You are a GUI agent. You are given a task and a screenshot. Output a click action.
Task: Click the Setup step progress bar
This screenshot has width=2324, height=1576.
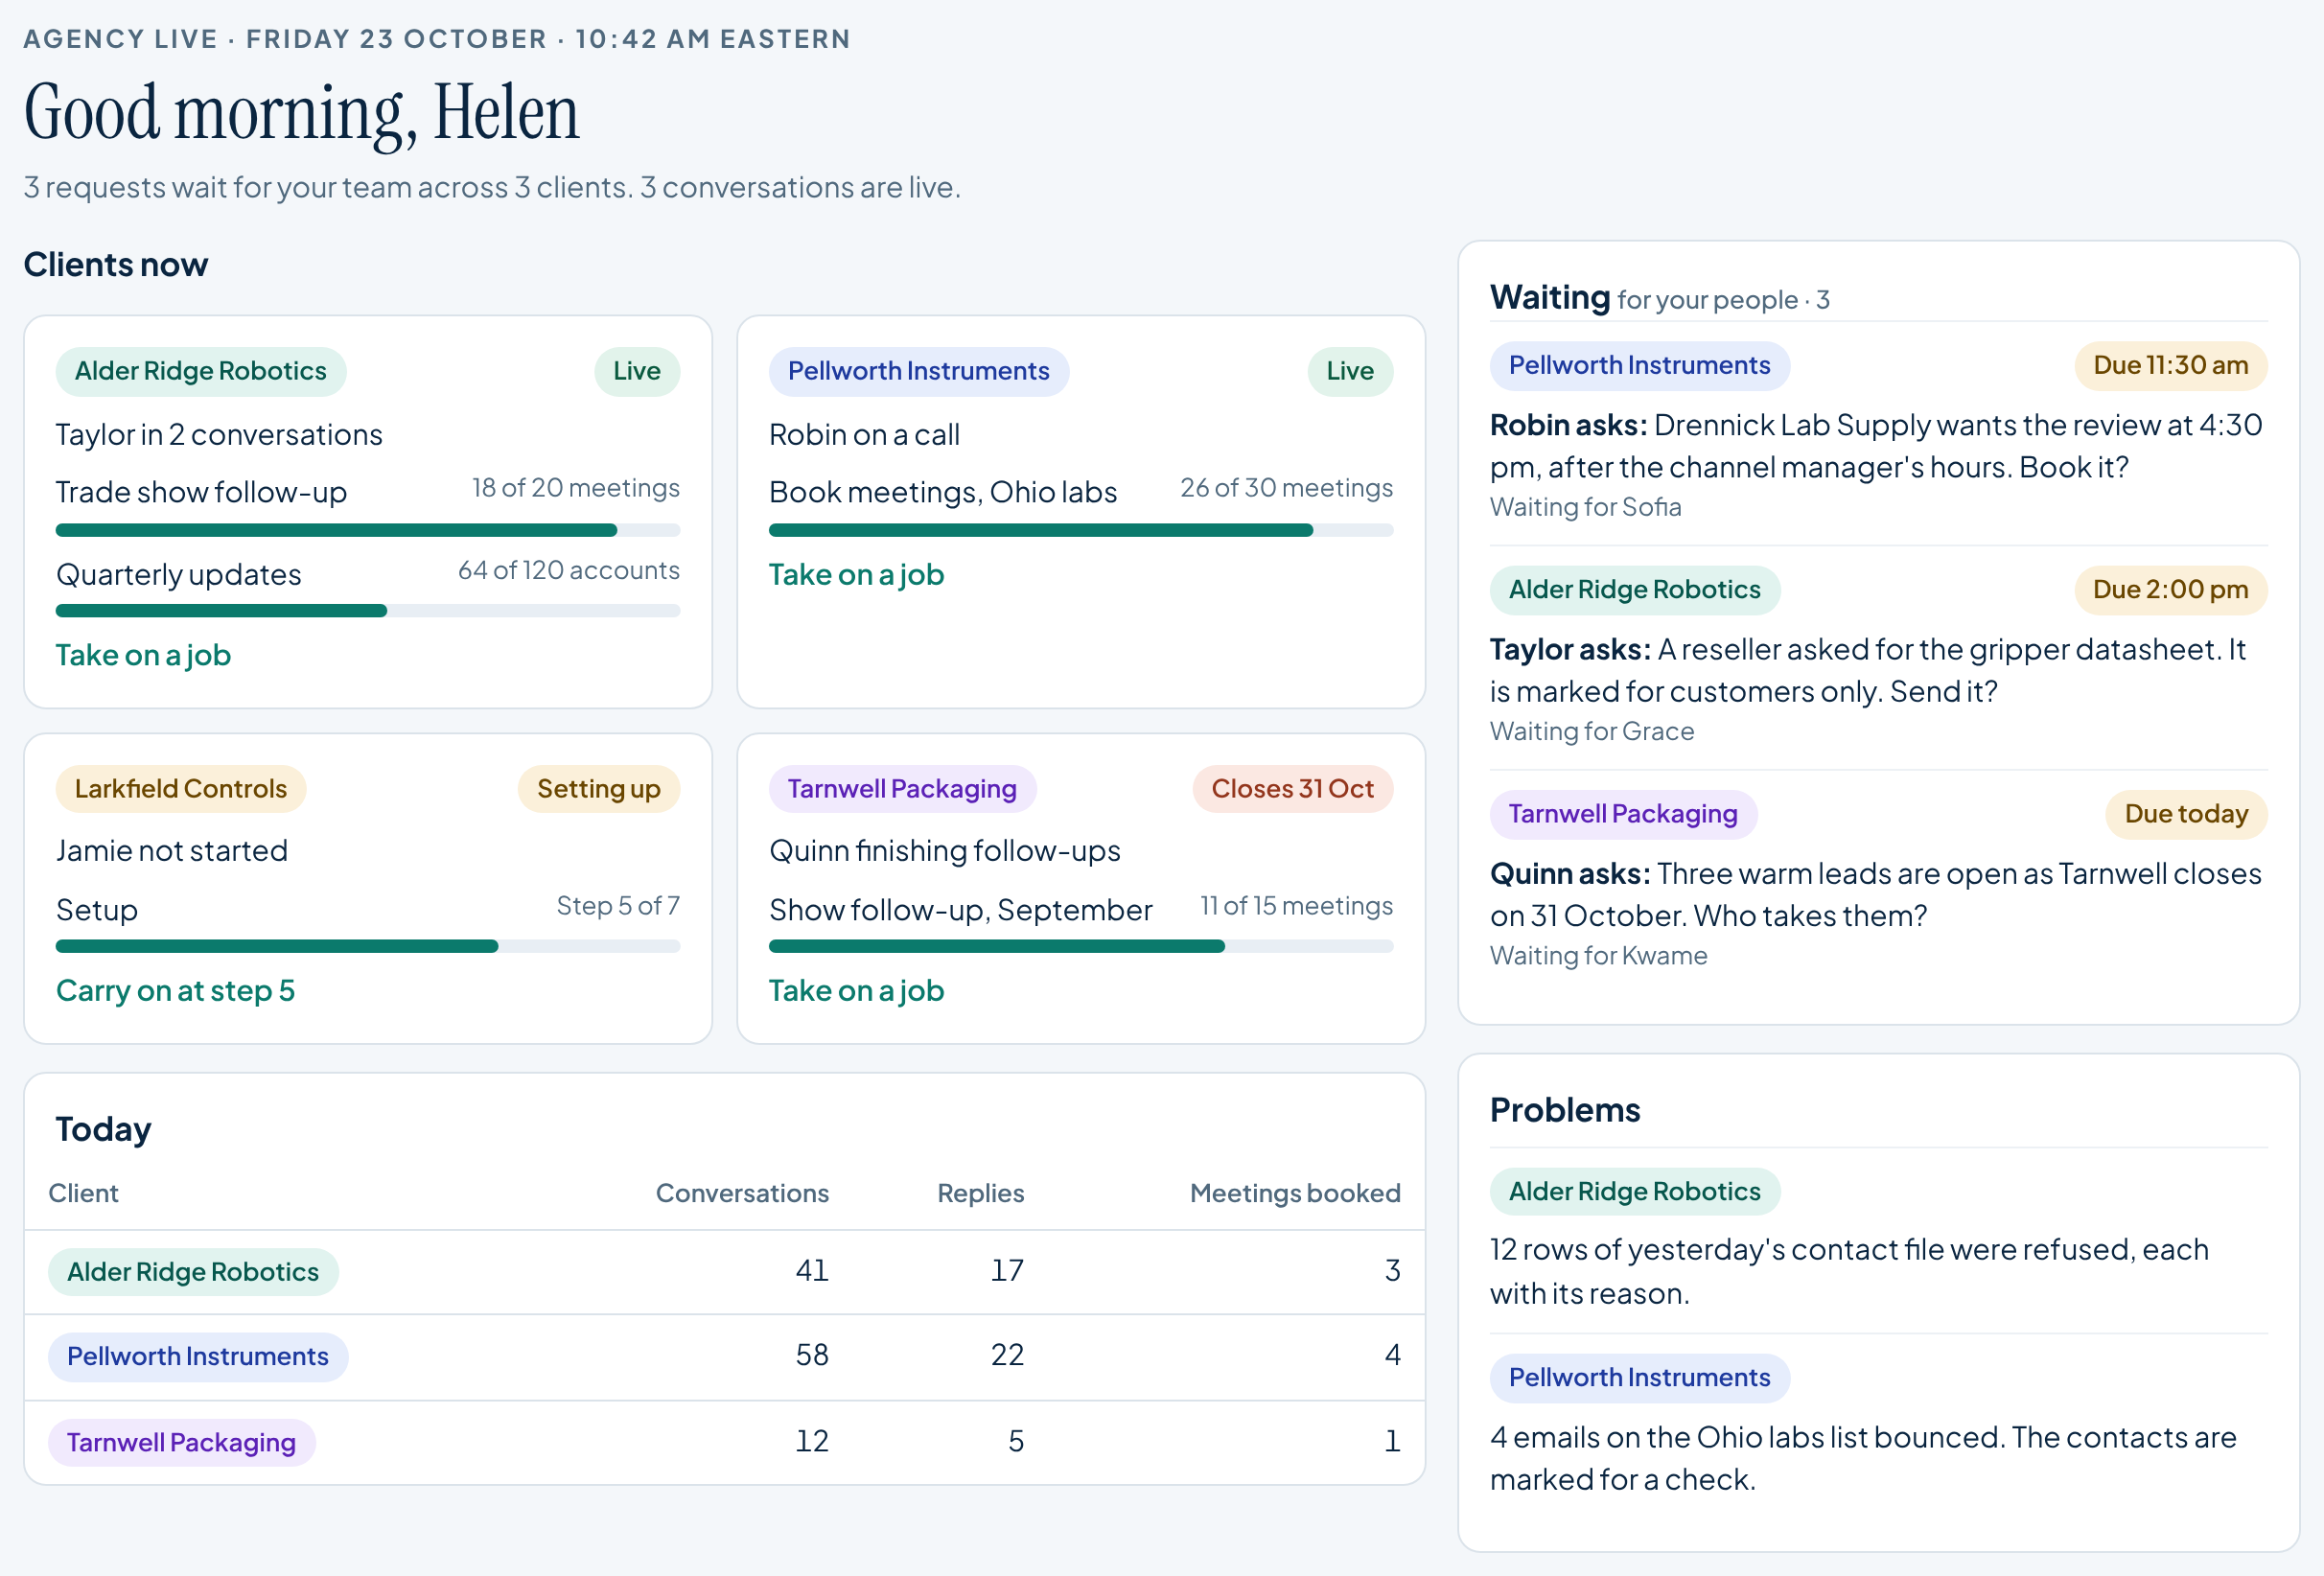pos(368,946)
